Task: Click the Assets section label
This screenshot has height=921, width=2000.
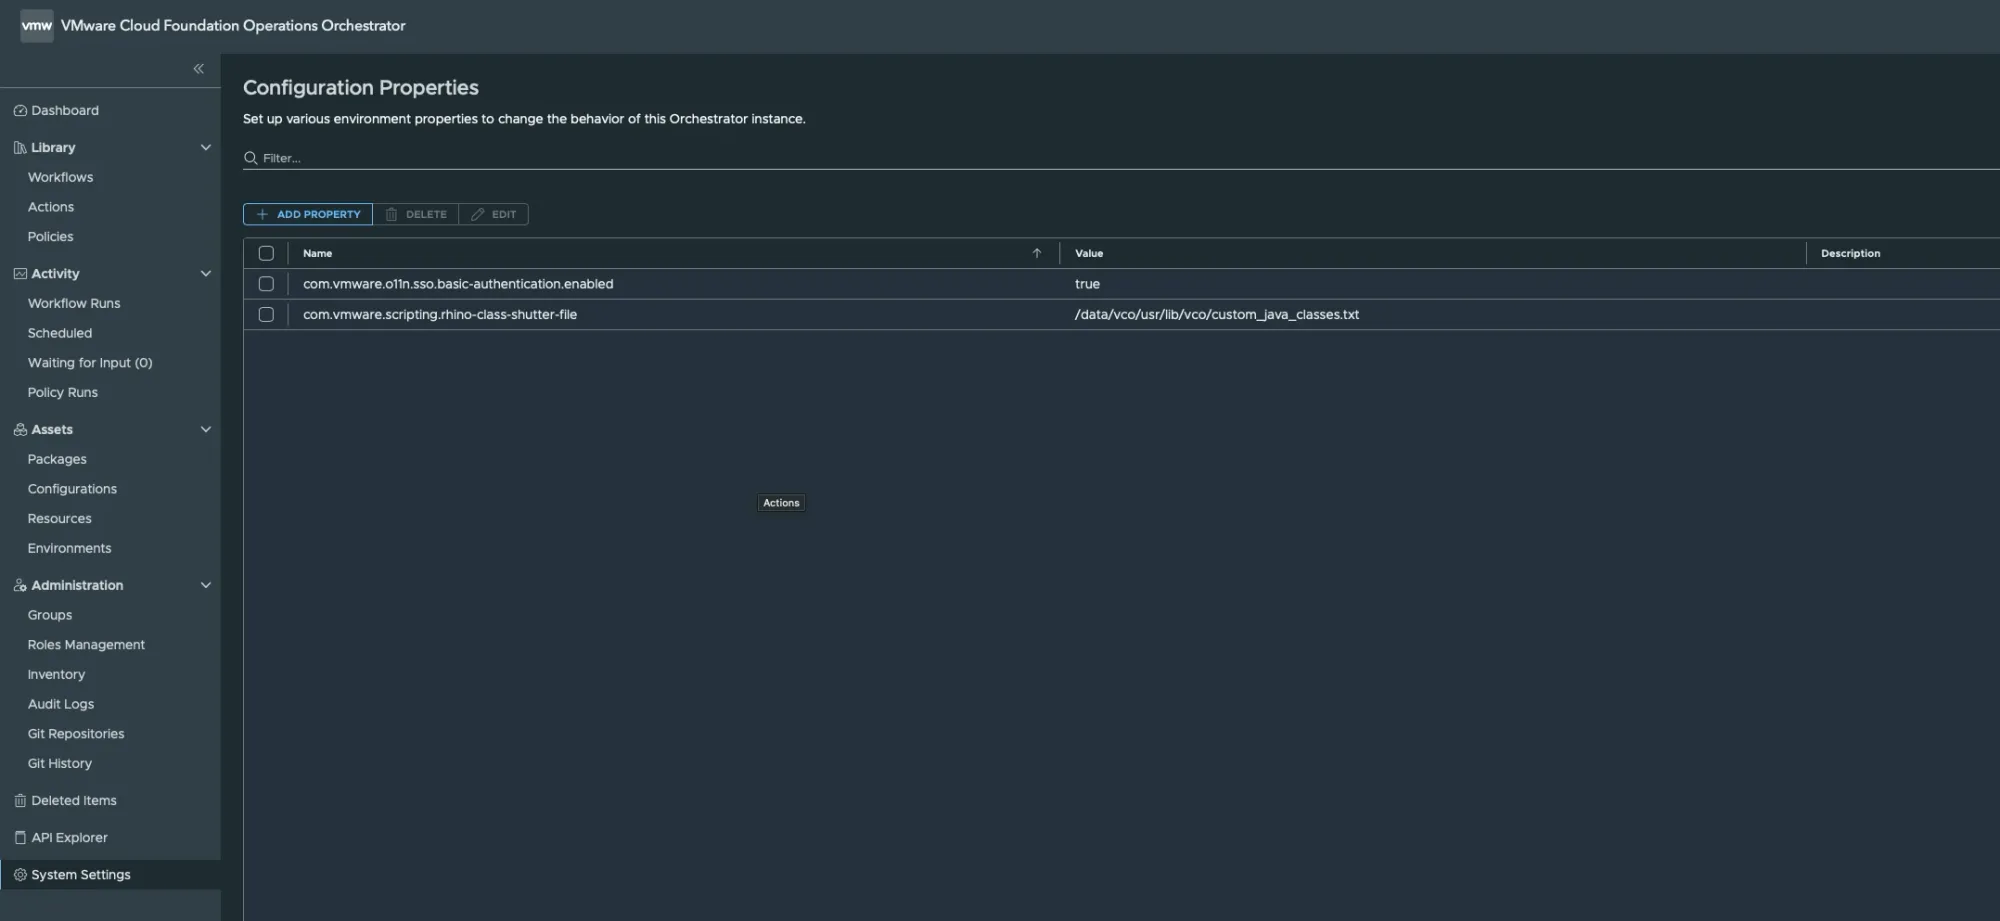Action: coord(52,430)
